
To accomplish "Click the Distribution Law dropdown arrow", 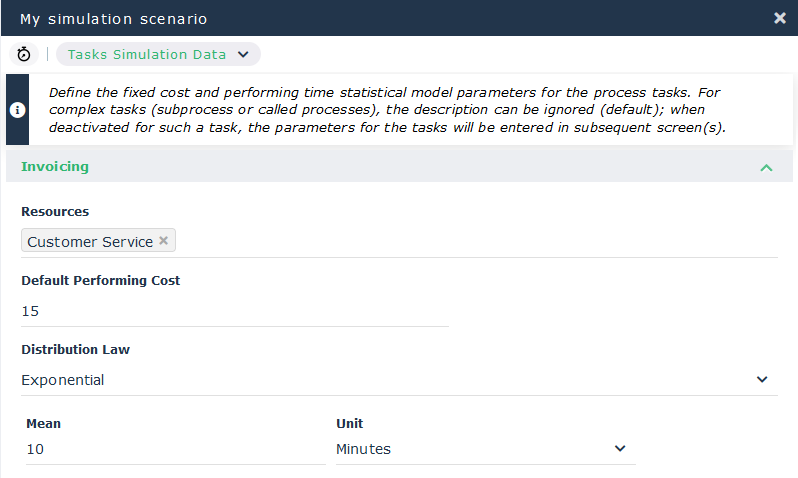I will (x=762, y=380).
